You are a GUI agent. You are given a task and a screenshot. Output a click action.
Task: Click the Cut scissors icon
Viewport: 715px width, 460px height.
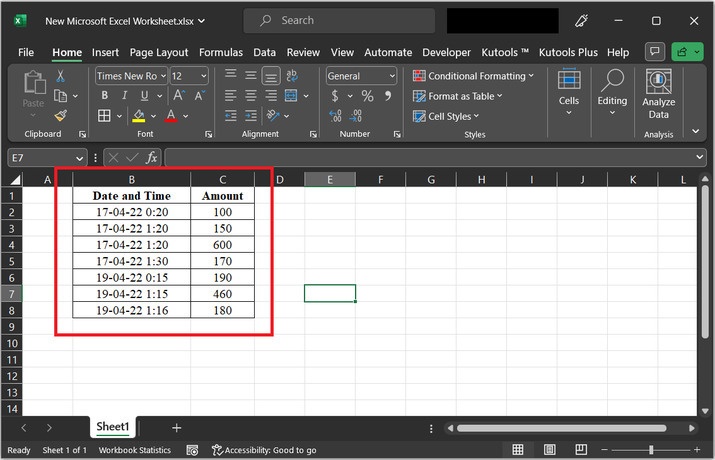[60, 76]
